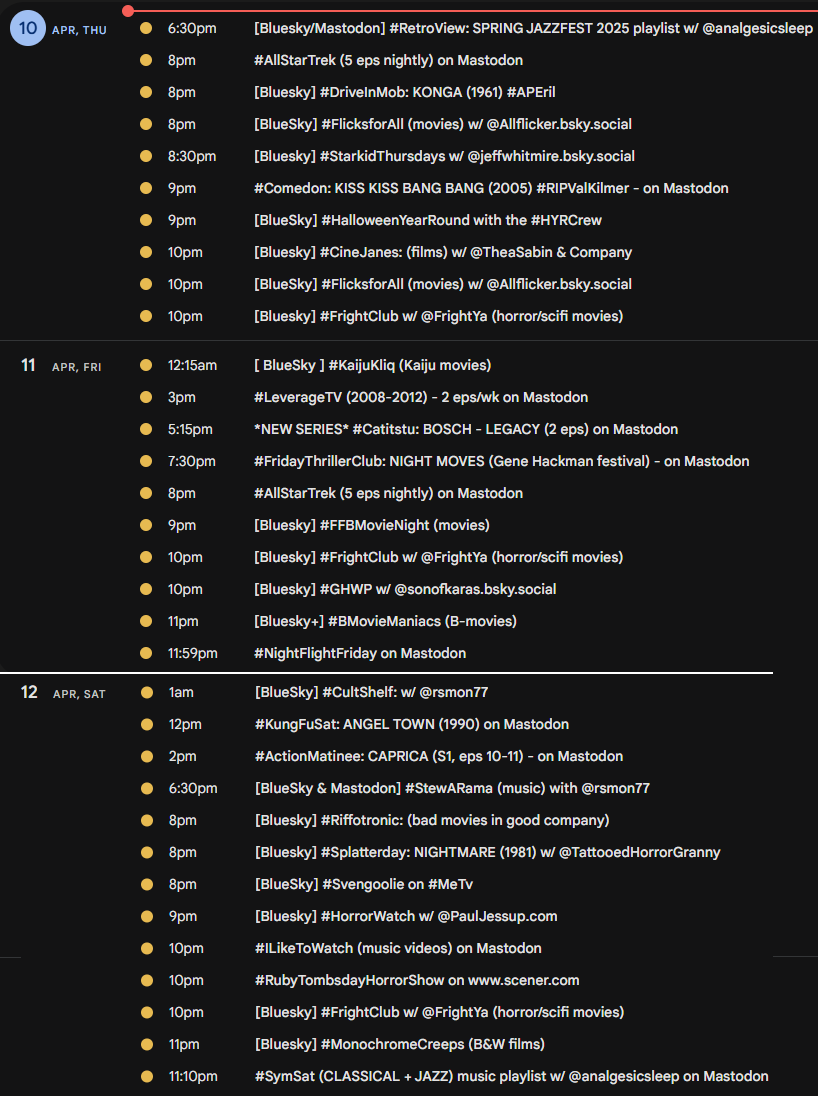Select the date 11 Apr, Fri
This screenshot has width=818, height=1096.
[x=28, y=366]
